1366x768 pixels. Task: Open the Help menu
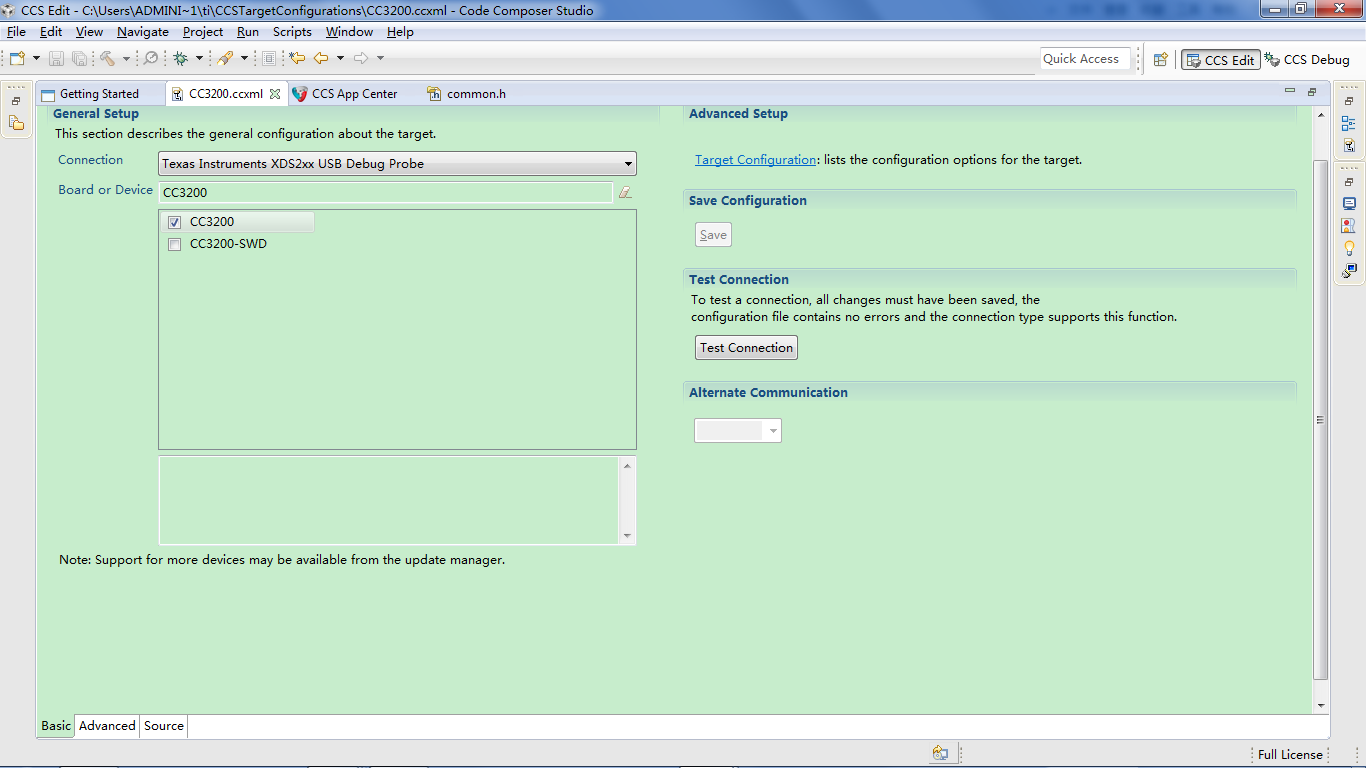(x=400, y=32)
